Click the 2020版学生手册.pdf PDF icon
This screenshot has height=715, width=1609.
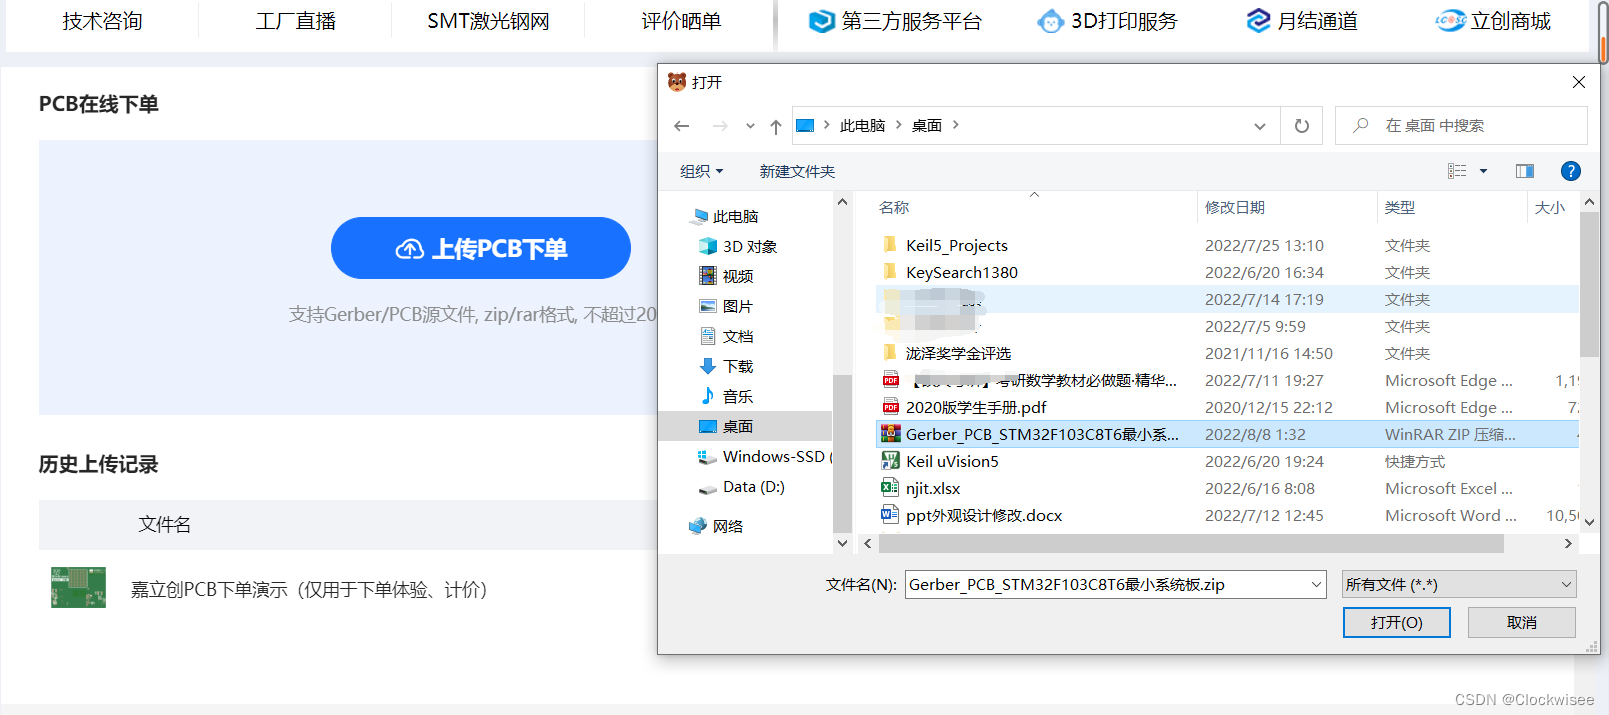pos(890,407)
